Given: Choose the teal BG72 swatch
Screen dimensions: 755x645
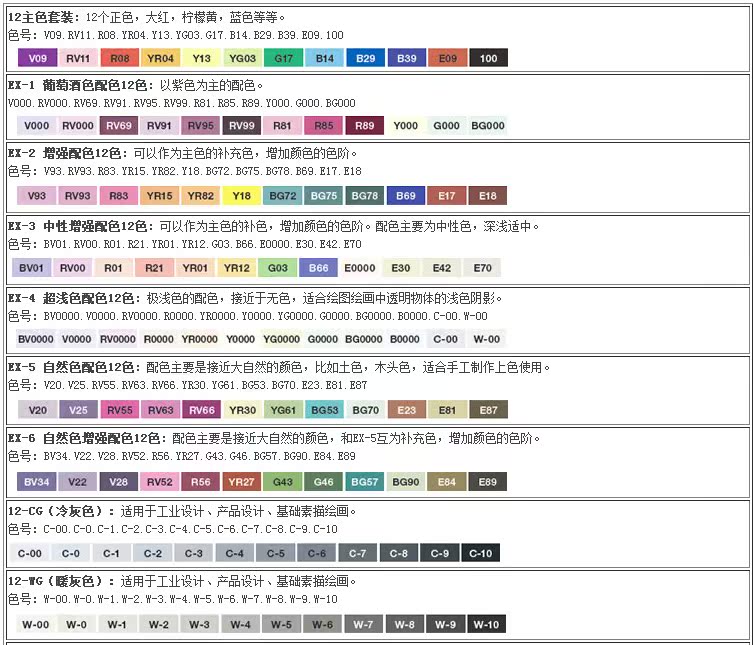Looking at the screenshot, I should point(283,196).
